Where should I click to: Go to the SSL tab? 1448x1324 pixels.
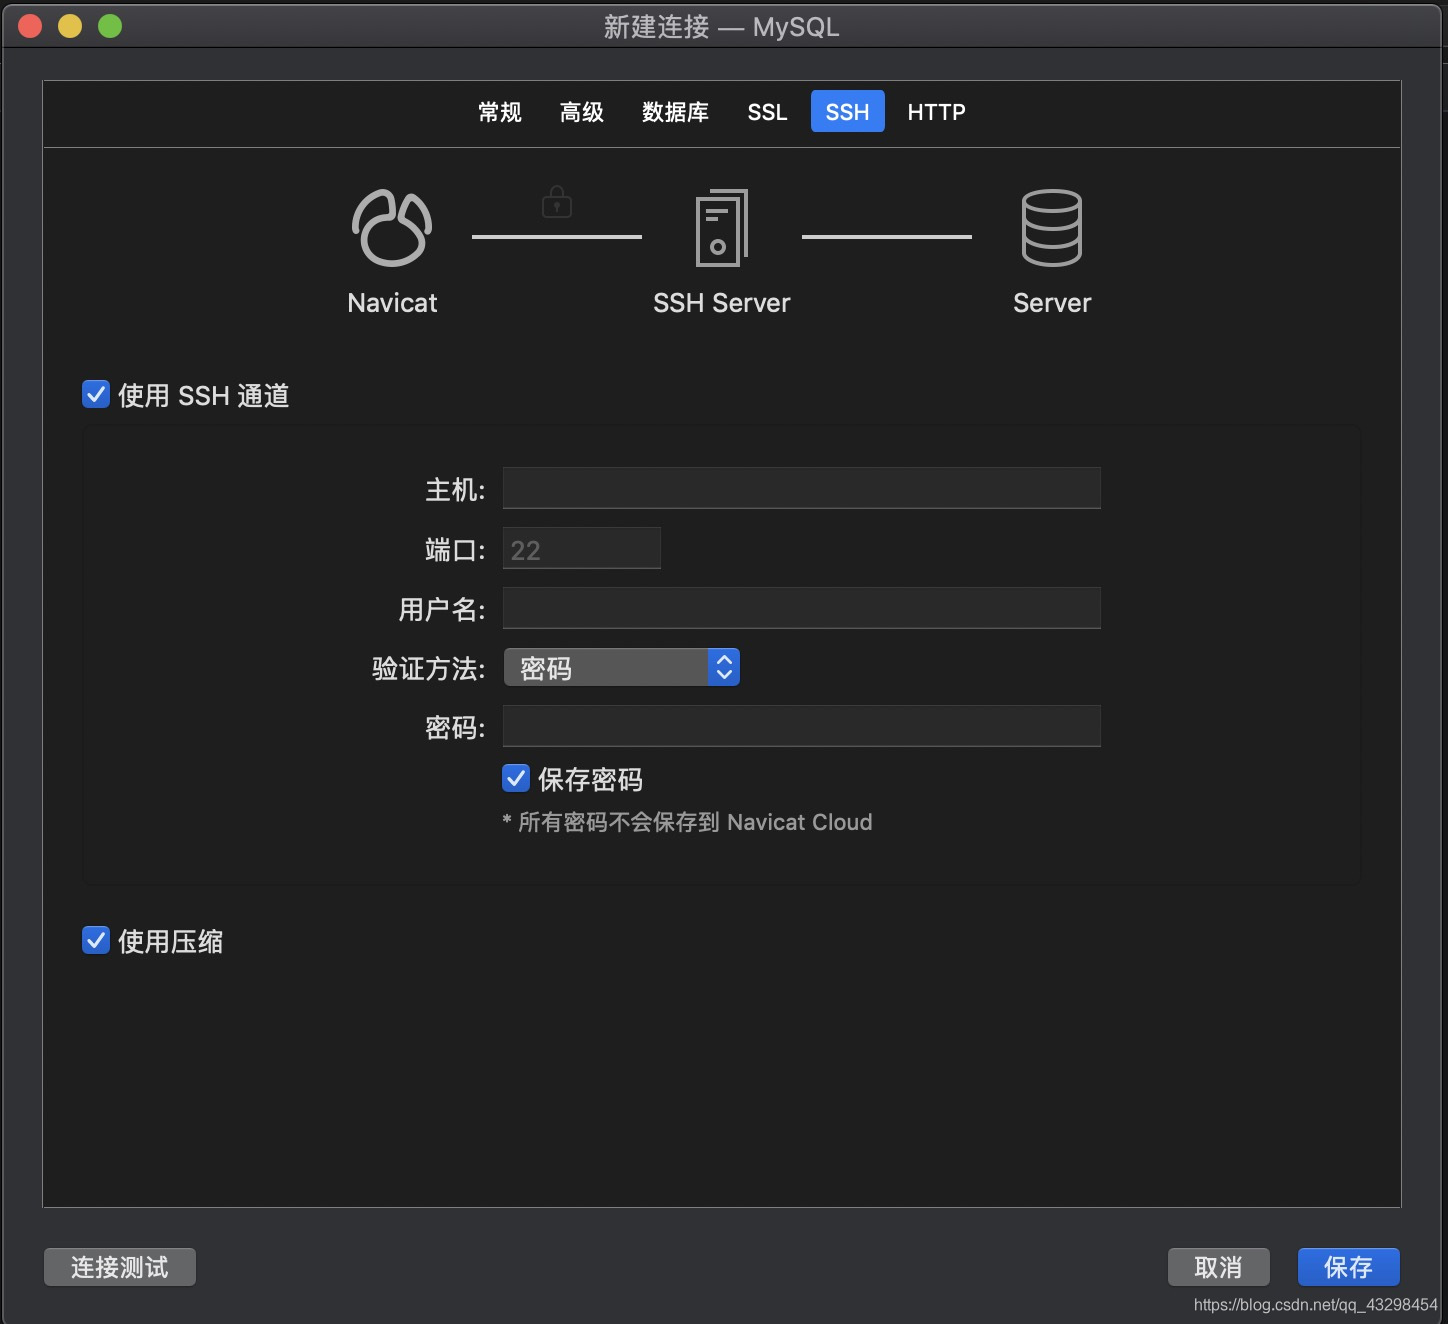point(767,112)
